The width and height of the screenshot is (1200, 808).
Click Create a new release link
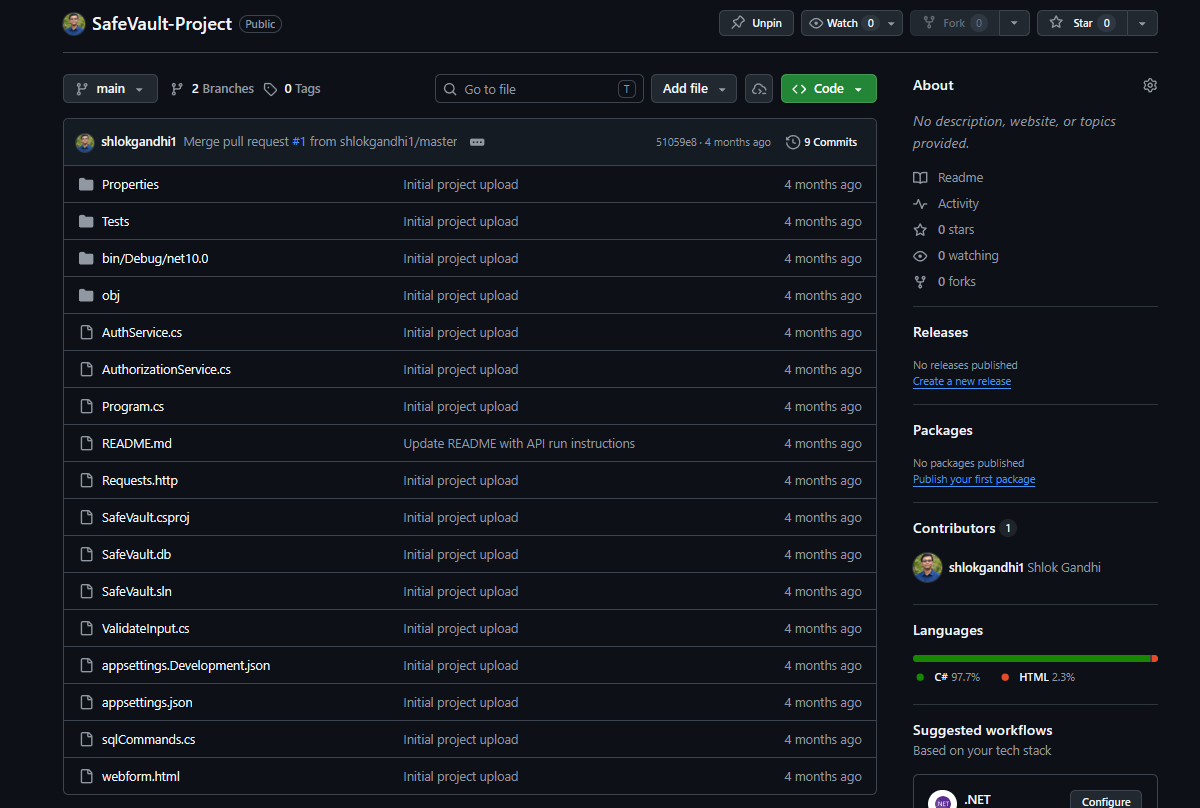962,381
